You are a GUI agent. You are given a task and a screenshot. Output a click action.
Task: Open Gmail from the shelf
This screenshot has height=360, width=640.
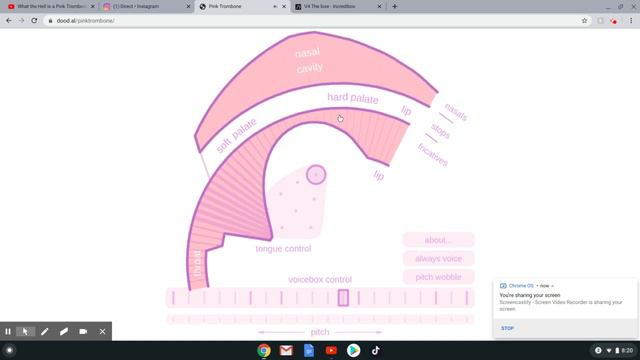point(286,350)
